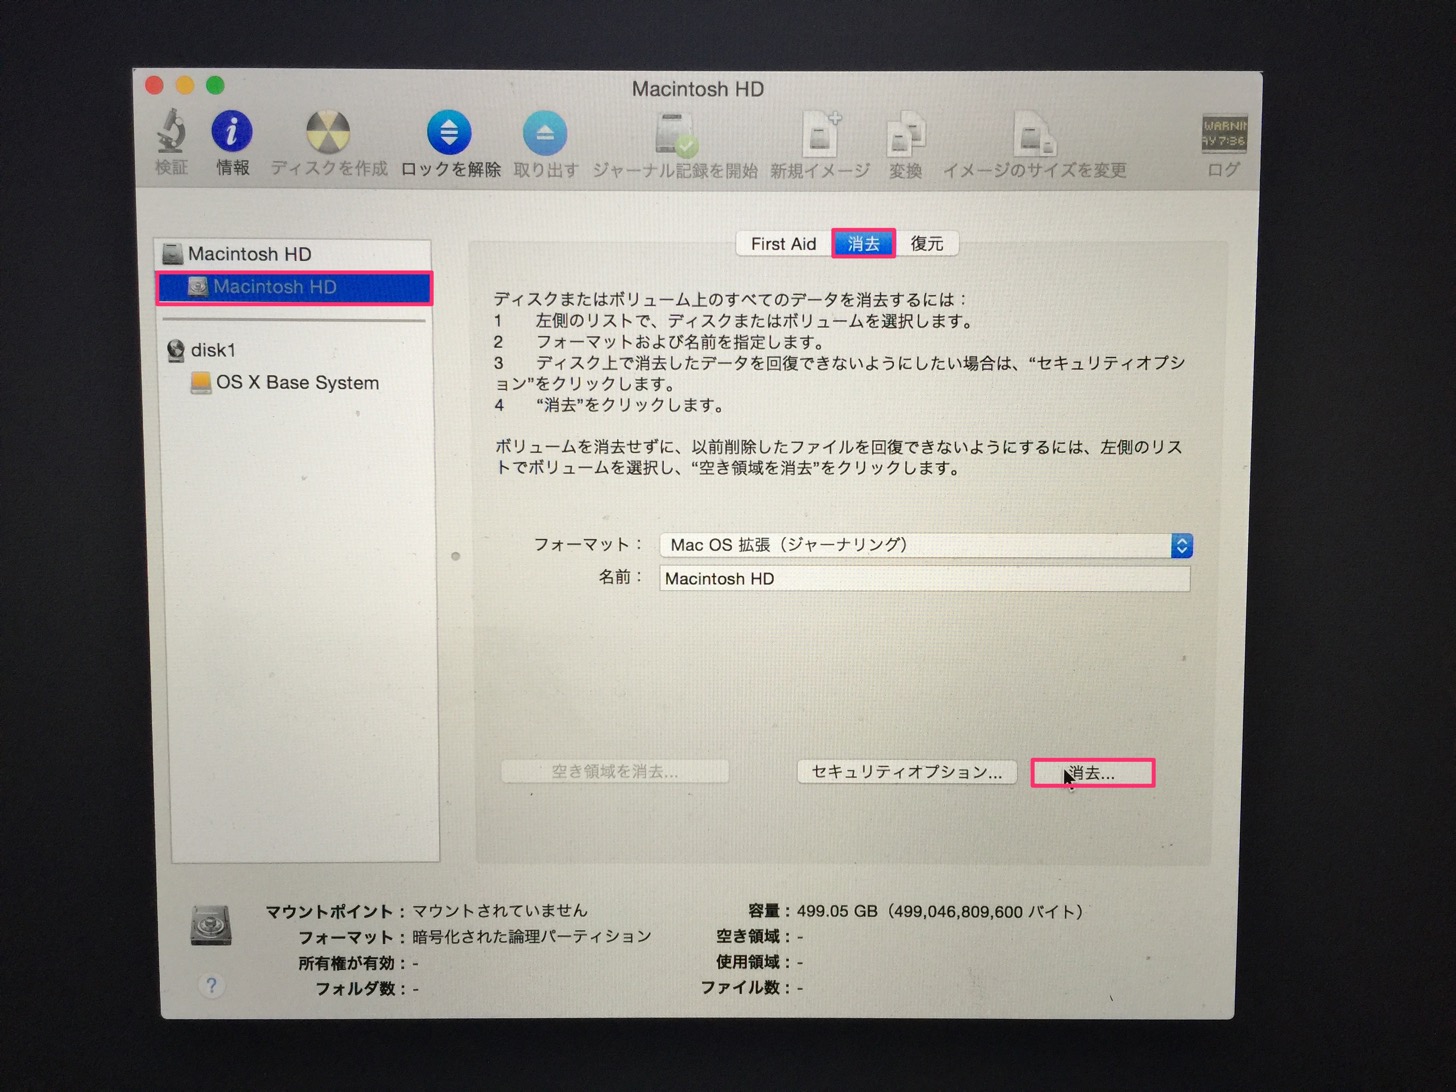Switch to the Restore (復元) tab
The image size is (1456, 1092).
(927, 244)
